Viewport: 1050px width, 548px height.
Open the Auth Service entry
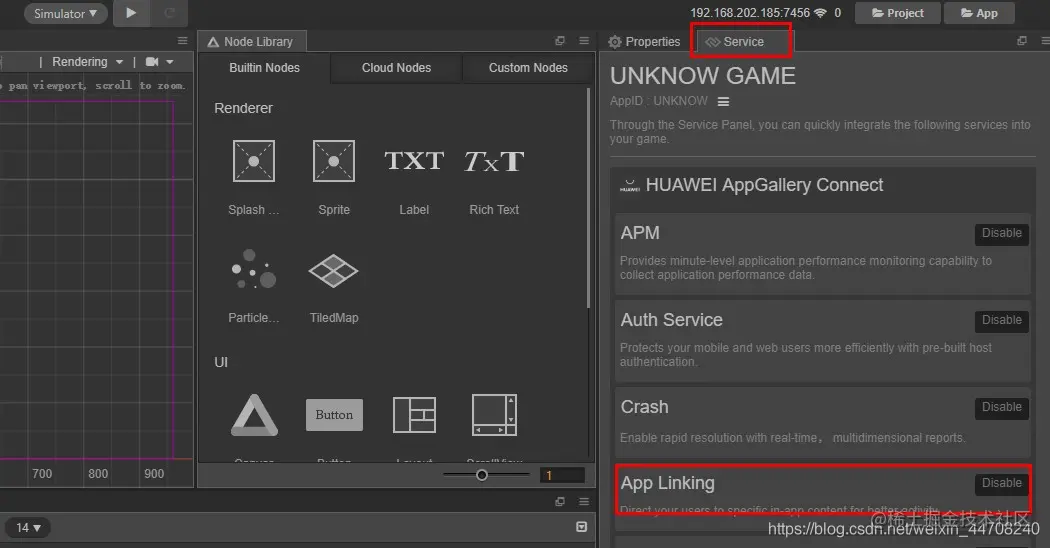(x=822, y=342)
